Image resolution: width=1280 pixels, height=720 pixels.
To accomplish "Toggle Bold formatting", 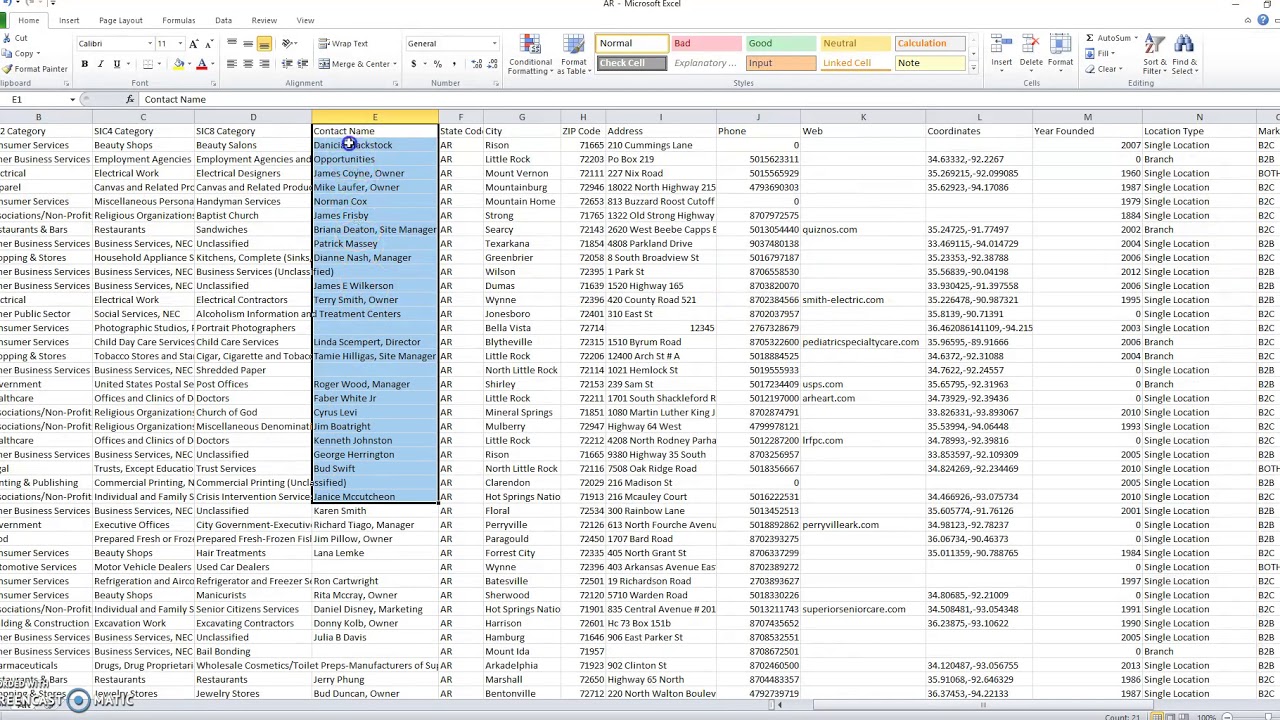I will tap(84, 64).
